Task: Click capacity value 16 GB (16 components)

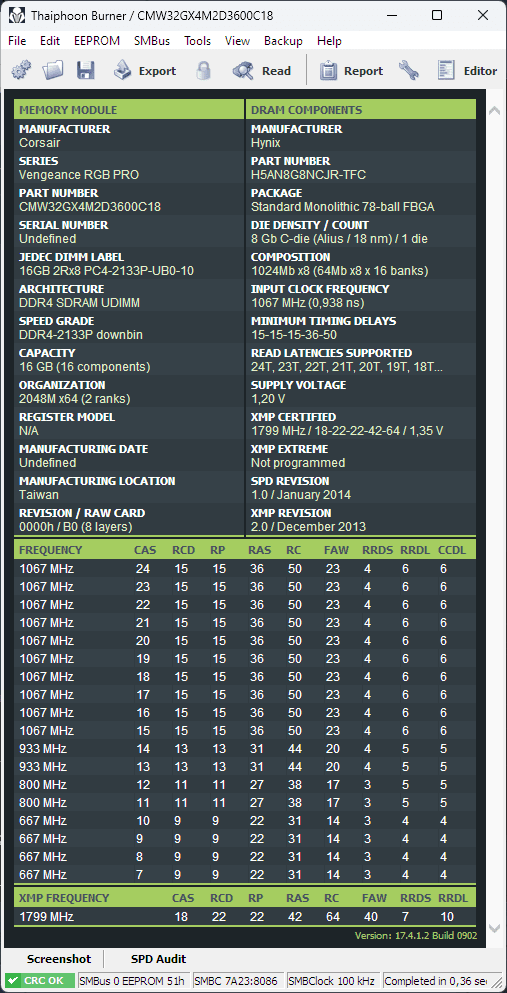Action: pyautogui.click(x=85, y=367)
